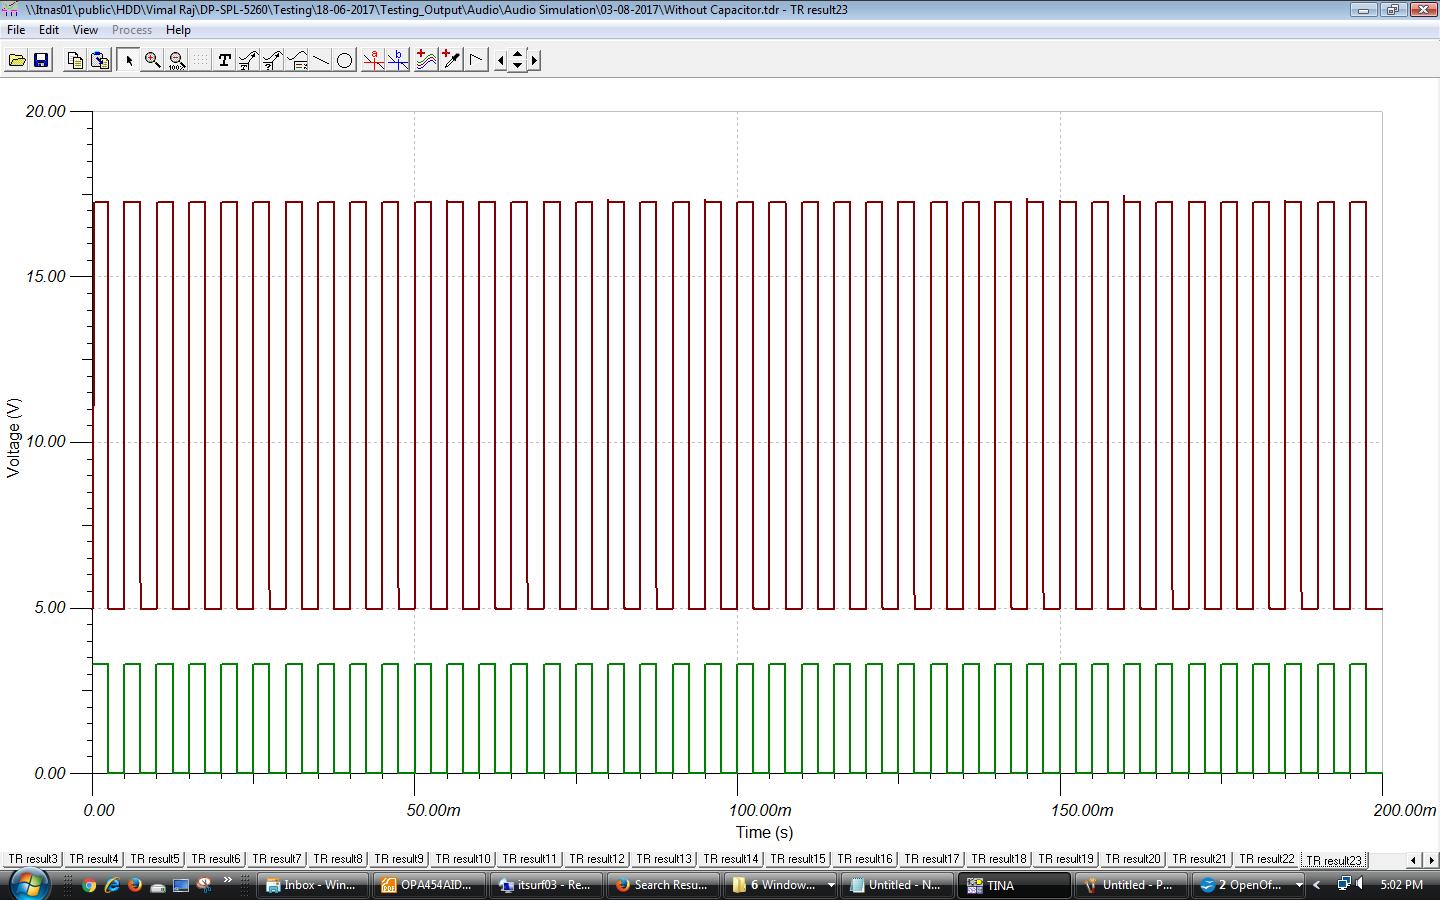
Task: Switch to TR result5 tab
Action: [x=155, y=859]
